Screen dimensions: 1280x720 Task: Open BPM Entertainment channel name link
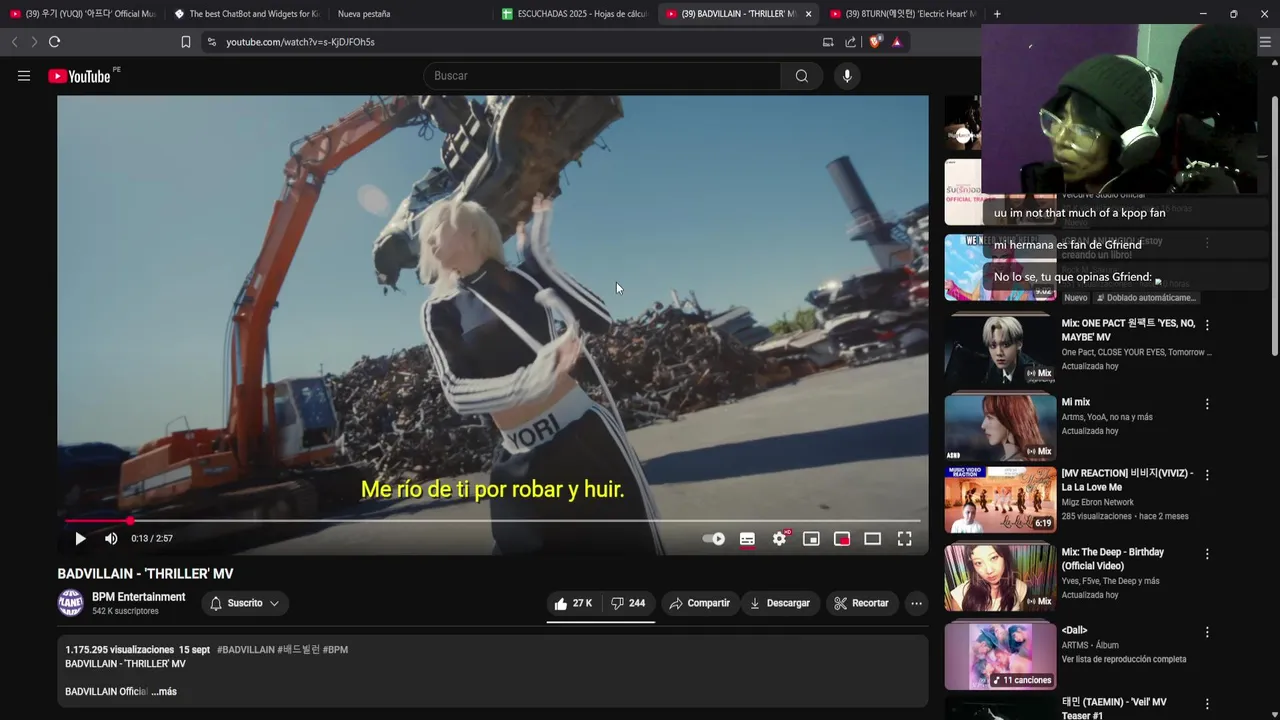tap(139, 597)
